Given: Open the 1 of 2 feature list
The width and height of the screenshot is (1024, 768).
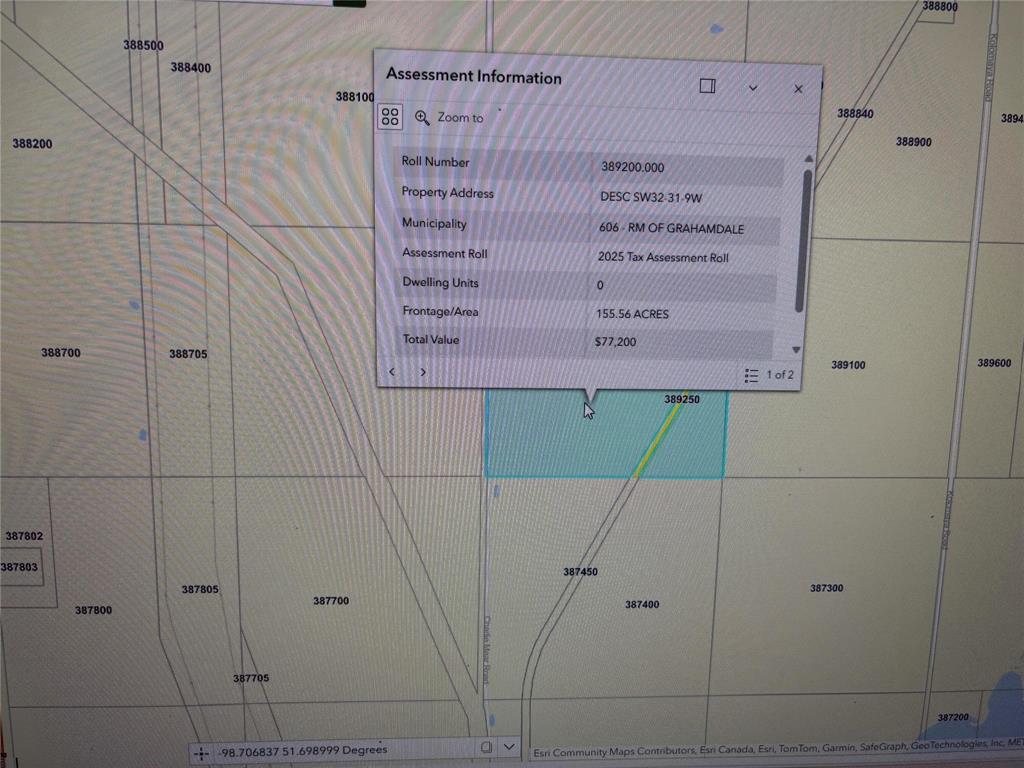Looking at the screenshot, I should click(769, 375).
